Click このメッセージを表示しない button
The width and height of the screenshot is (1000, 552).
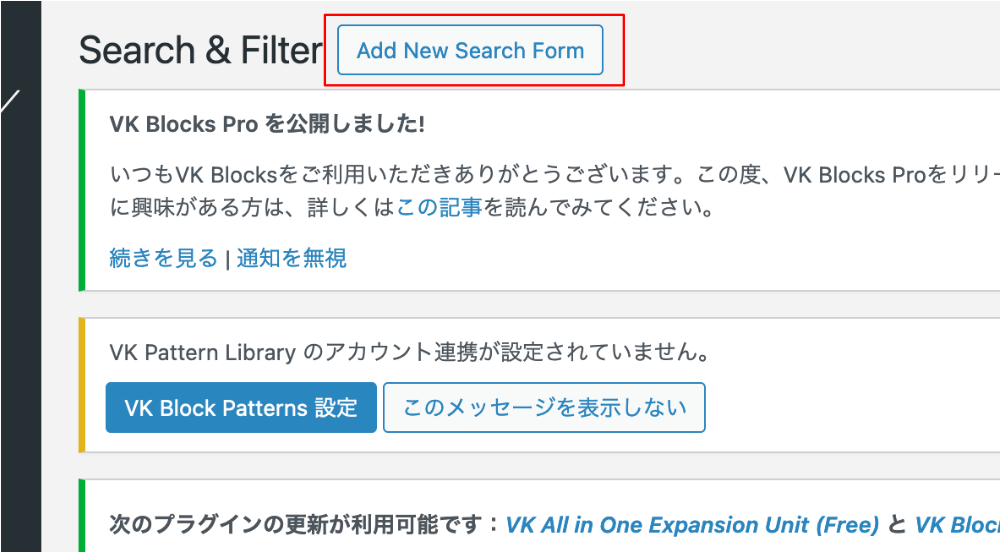(x=544, y=408)
